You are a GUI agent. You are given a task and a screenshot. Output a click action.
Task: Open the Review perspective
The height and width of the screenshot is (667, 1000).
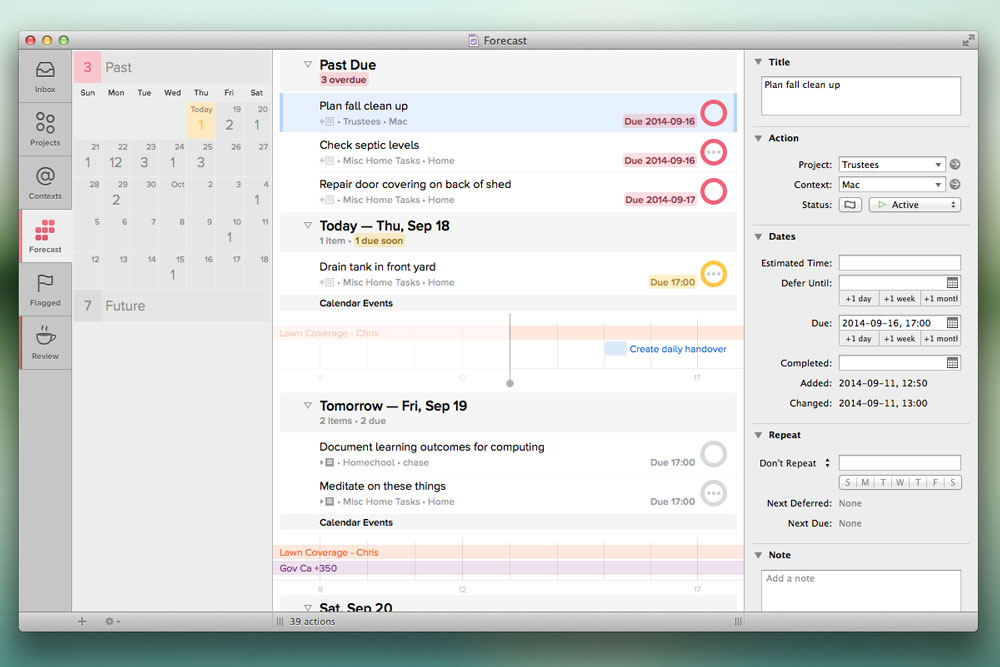pyautogui.click(x=45, y=343)
